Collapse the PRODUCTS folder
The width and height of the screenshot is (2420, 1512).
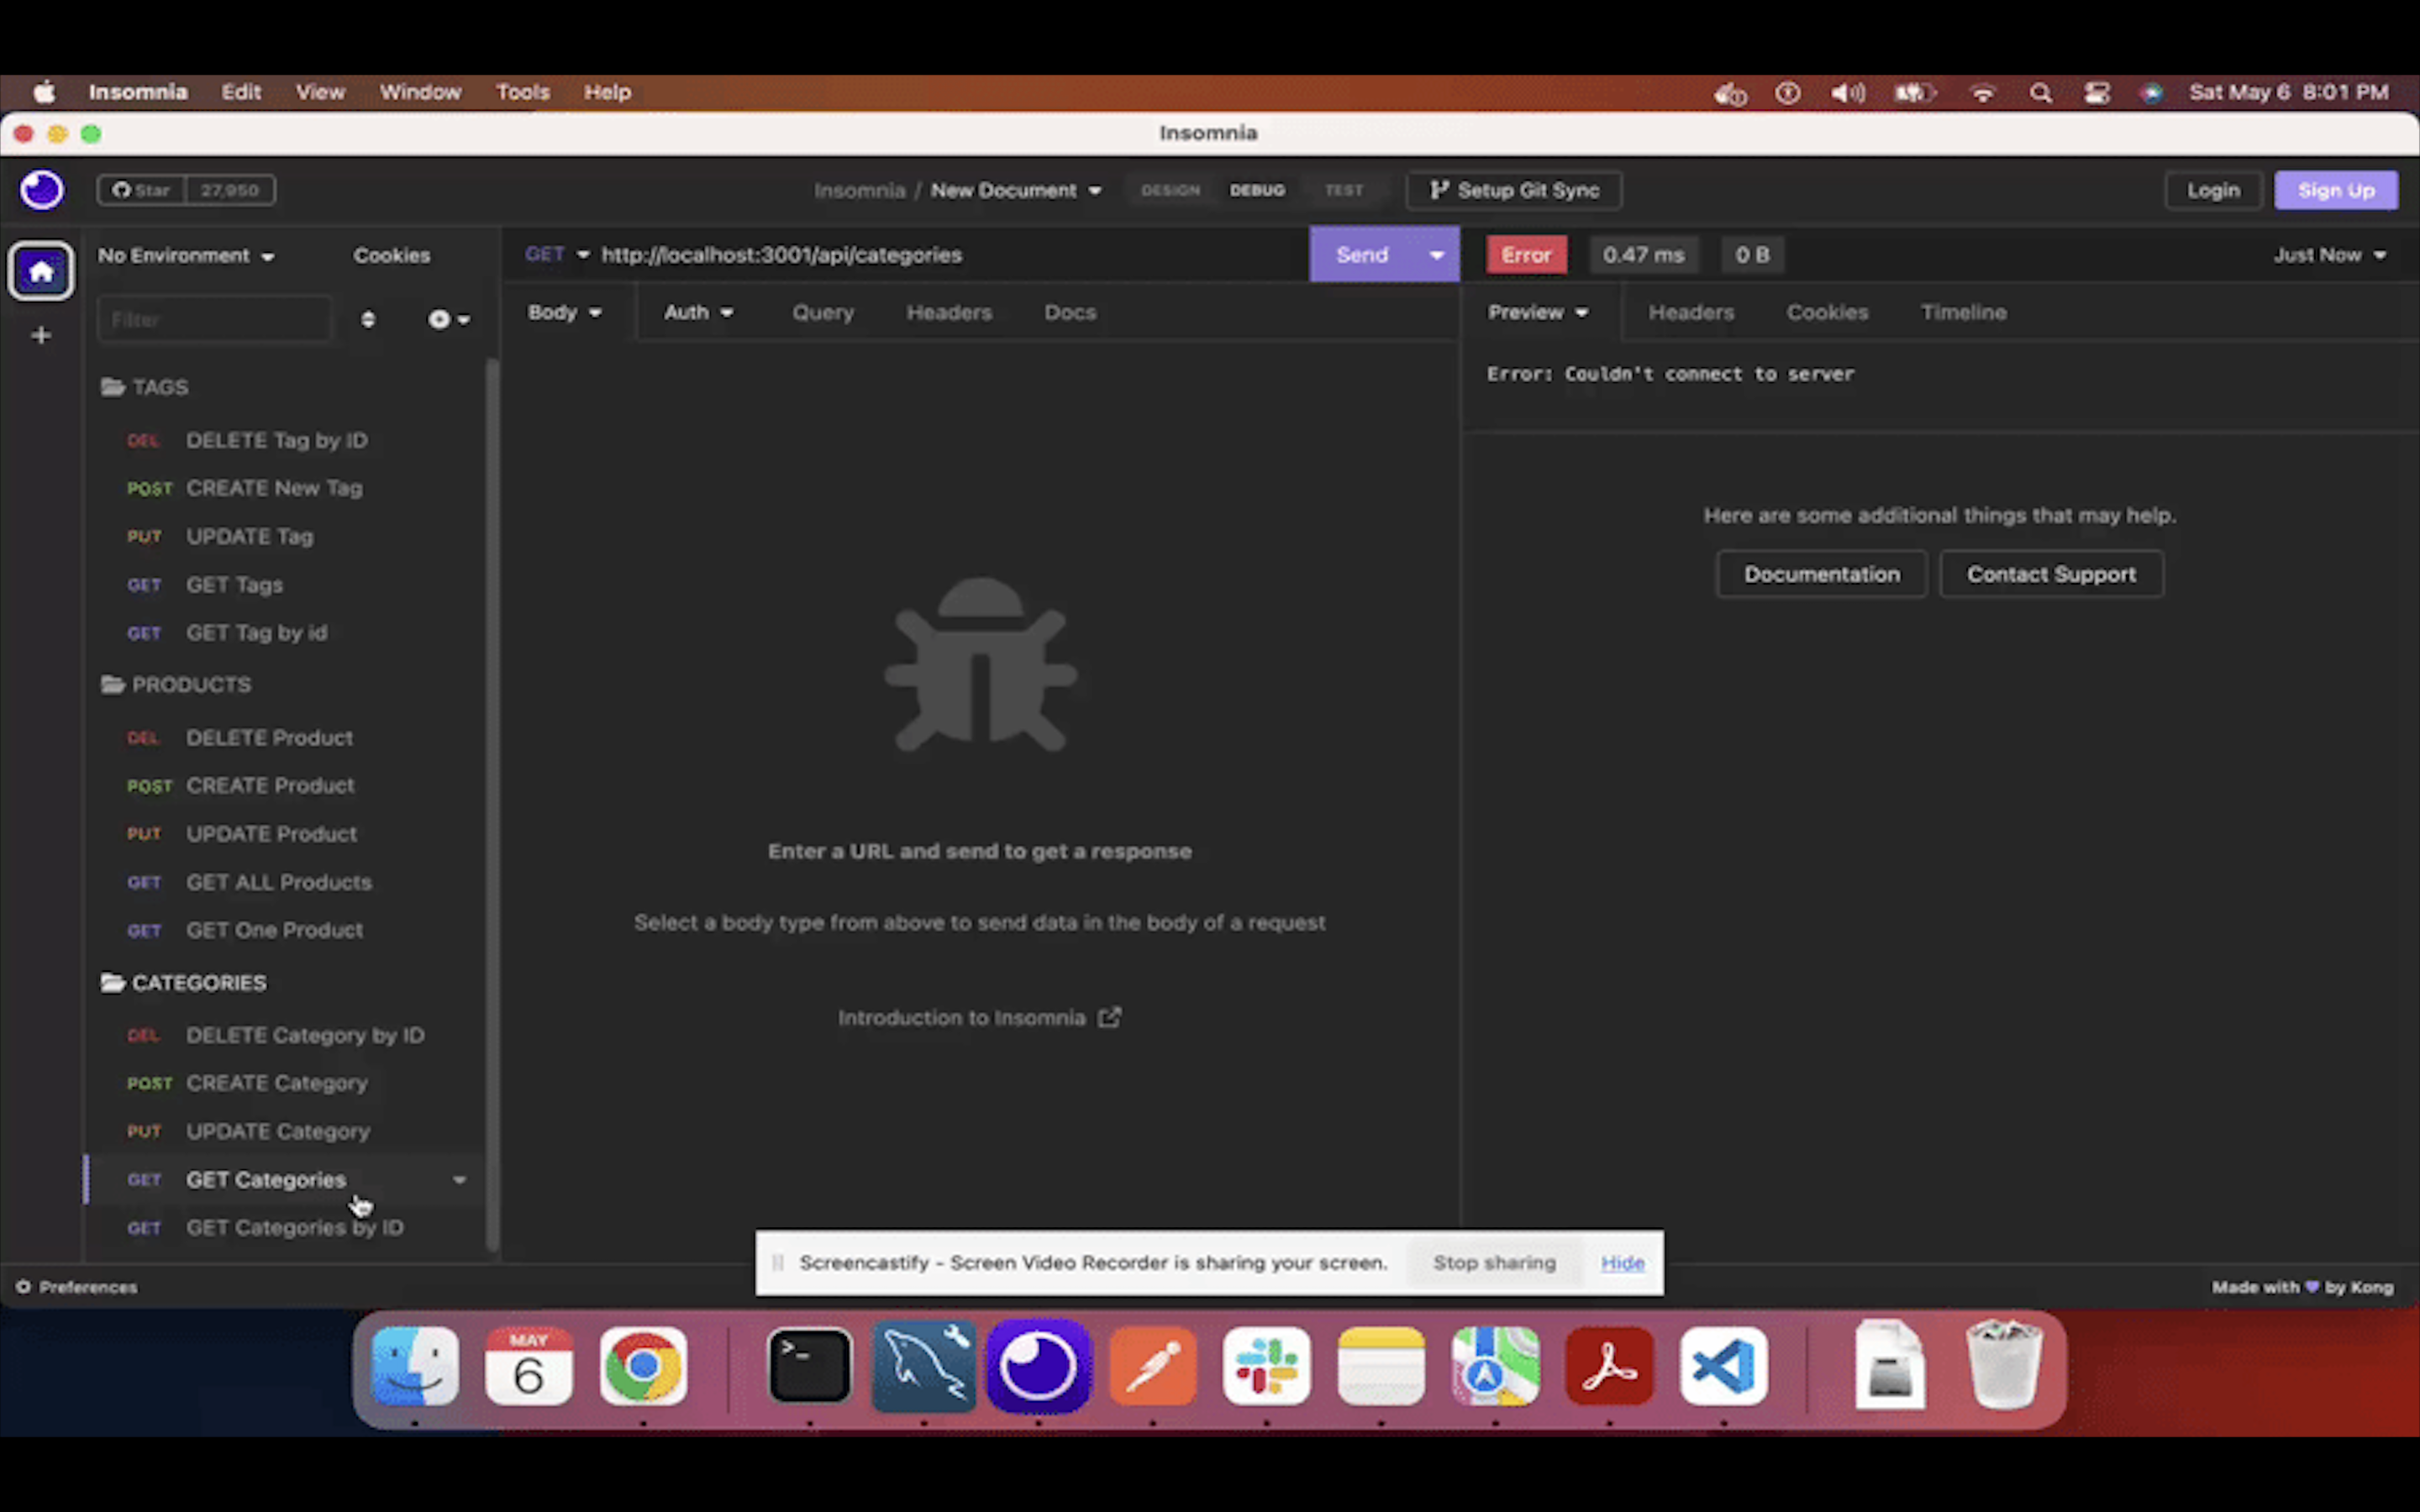coord(176,685)
